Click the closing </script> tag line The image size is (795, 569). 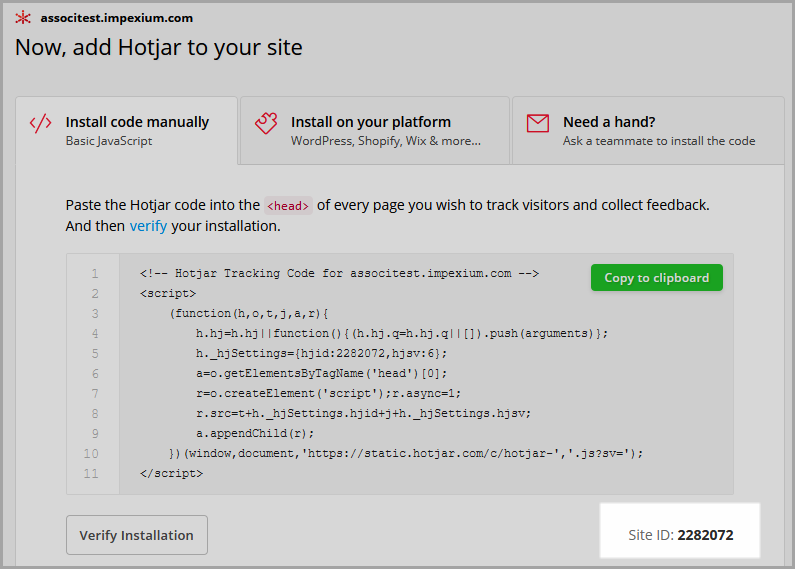point(171,474)
